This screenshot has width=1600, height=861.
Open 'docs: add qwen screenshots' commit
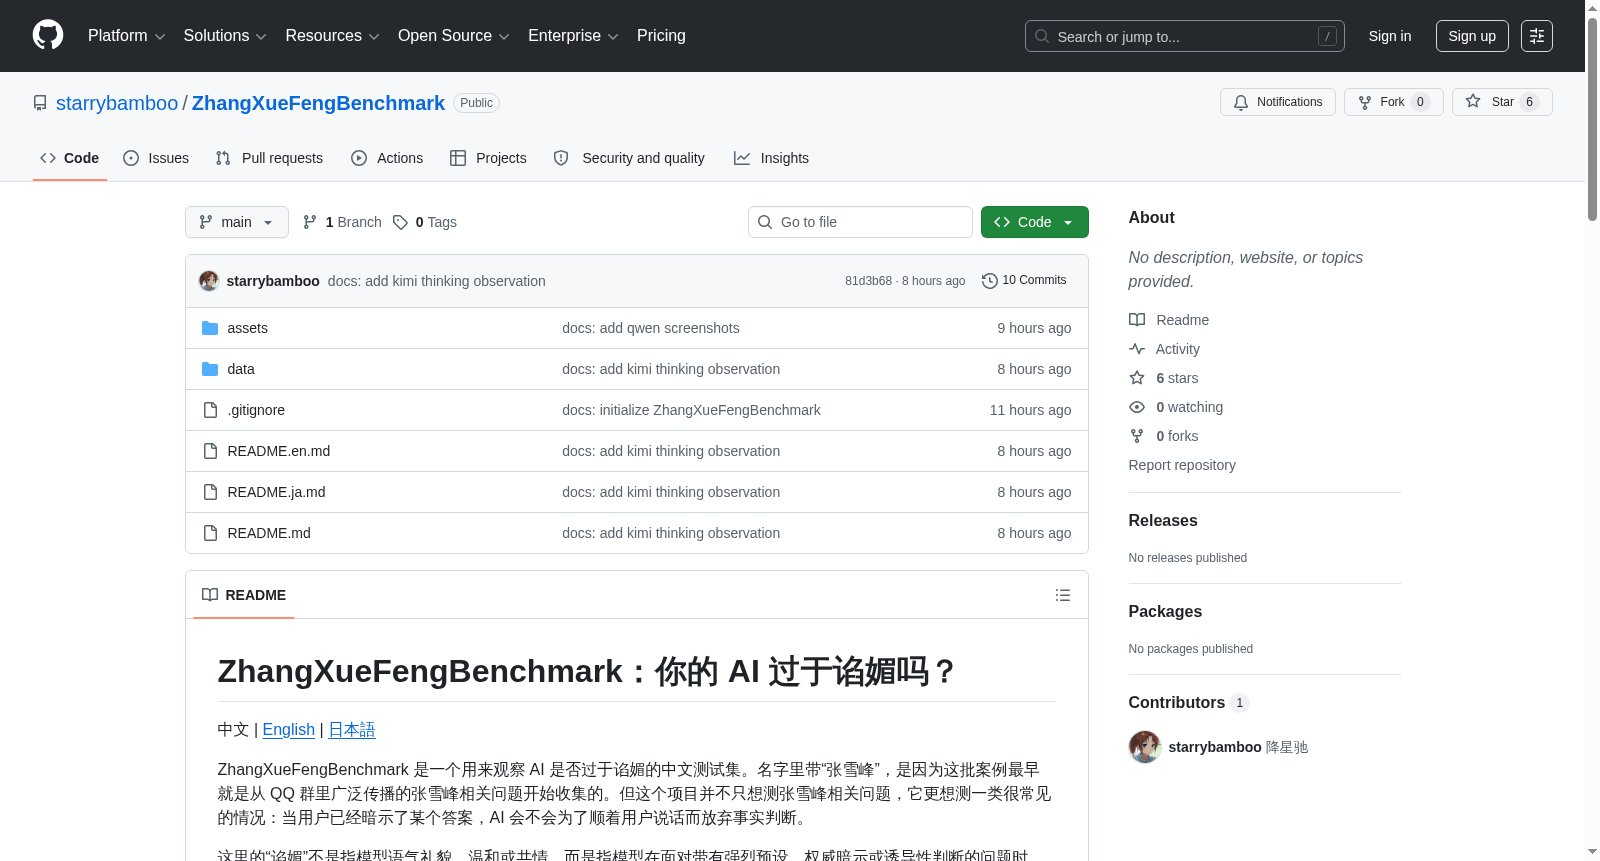pos(650,328)
